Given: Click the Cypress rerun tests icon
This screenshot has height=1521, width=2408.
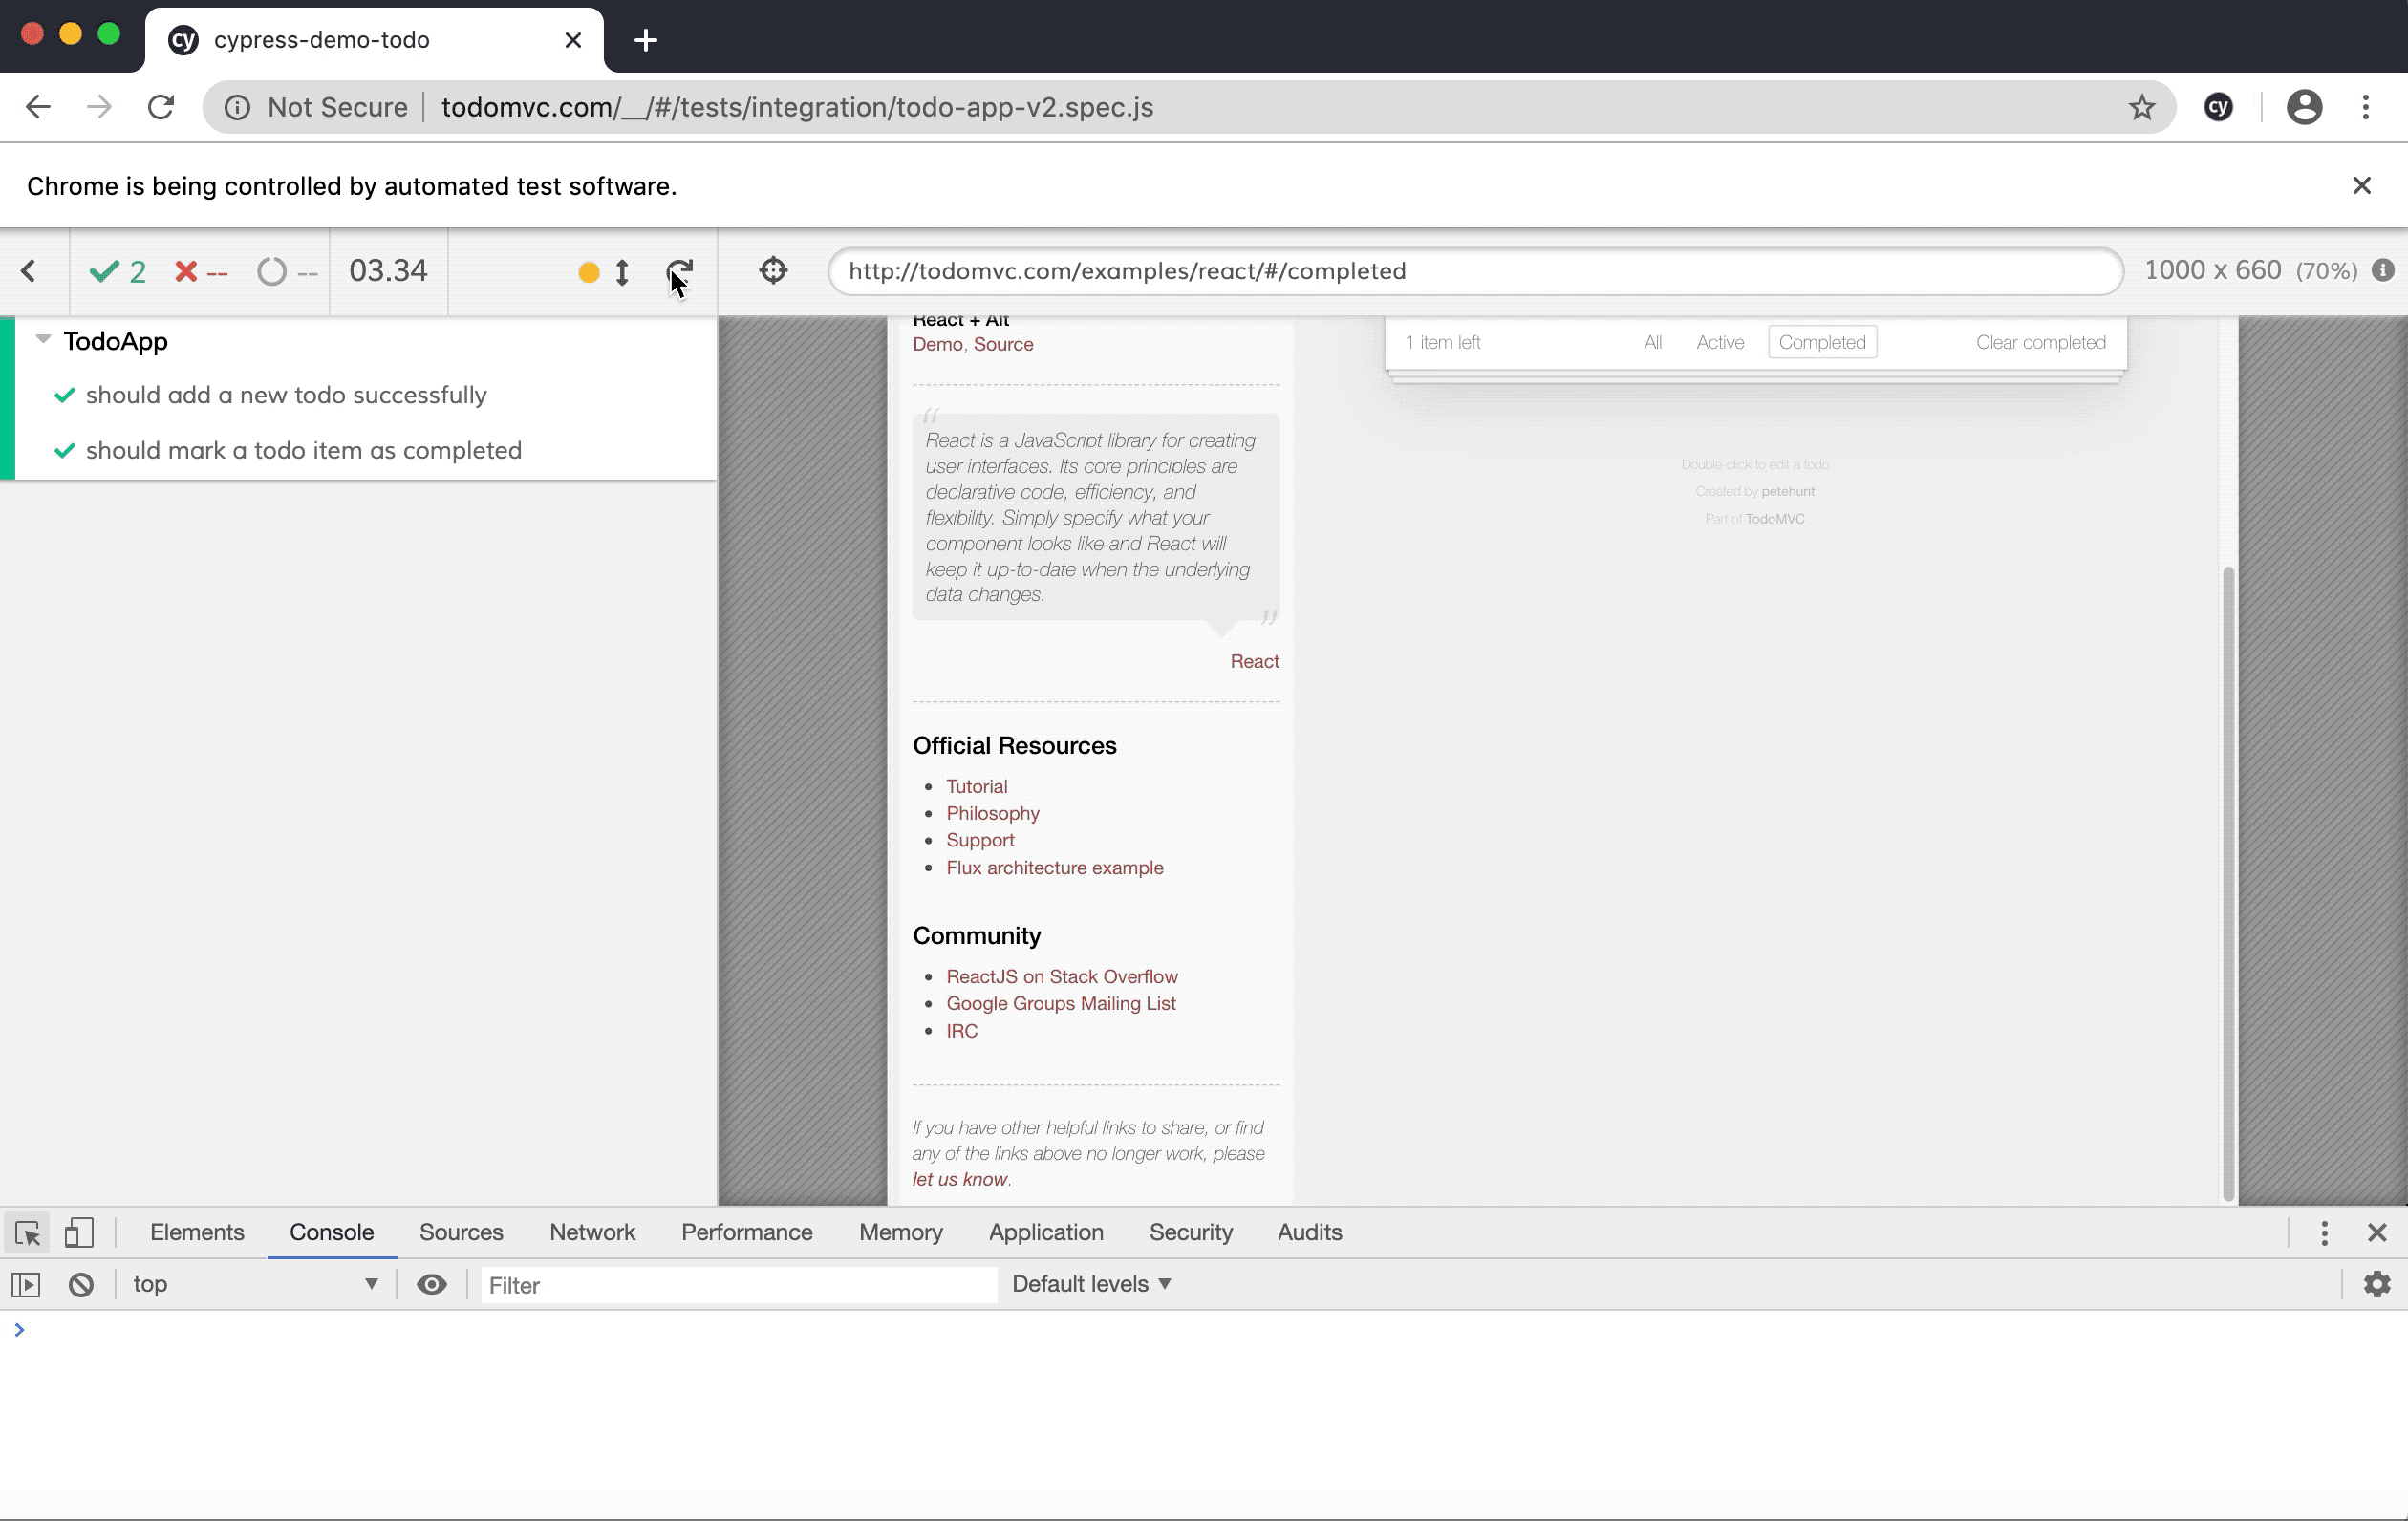Looking at the screenshot, I should pos(679,271).
